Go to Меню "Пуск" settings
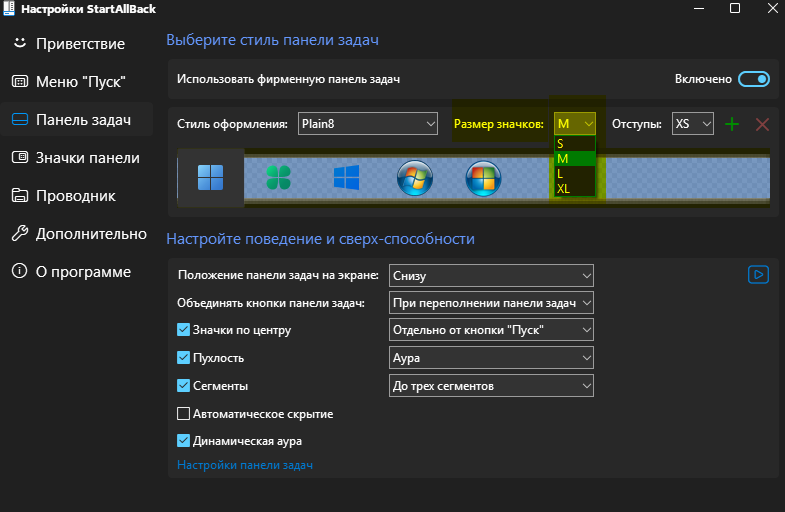This screenshot has height=512, width=785. (x=77, y=82)
